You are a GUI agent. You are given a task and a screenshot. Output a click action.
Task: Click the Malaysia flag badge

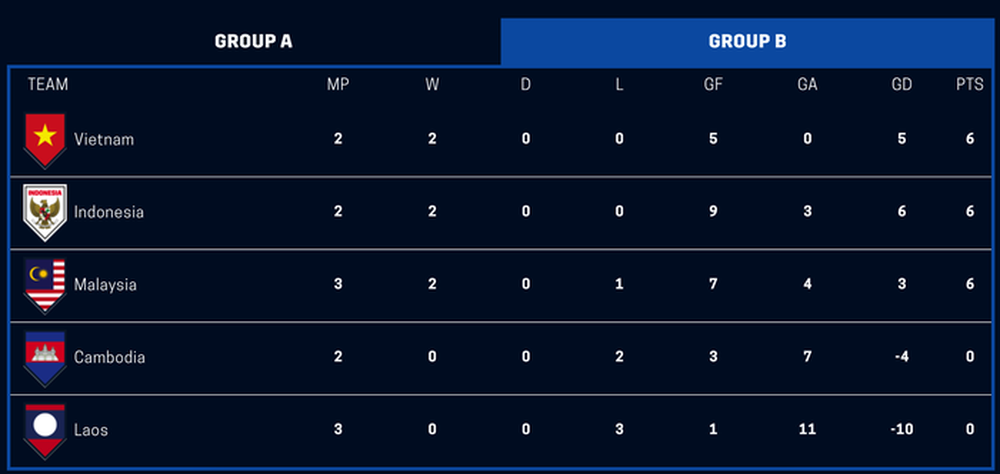click(45, 285)
